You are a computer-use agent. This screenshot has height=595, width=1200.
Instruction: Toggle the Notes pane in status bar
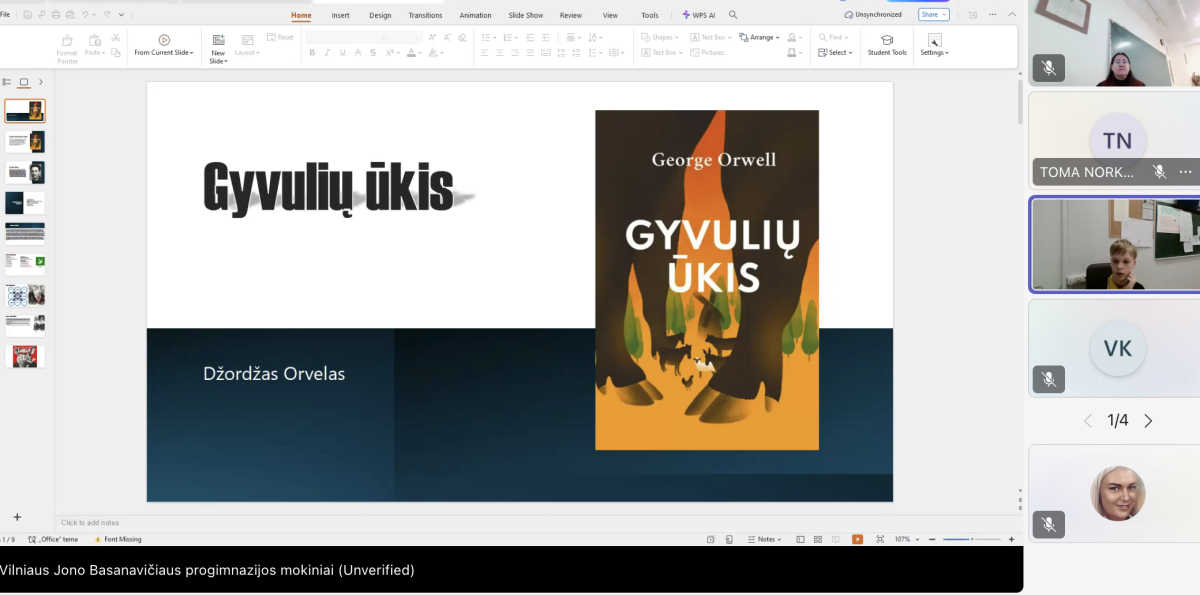tap(765, 539)
